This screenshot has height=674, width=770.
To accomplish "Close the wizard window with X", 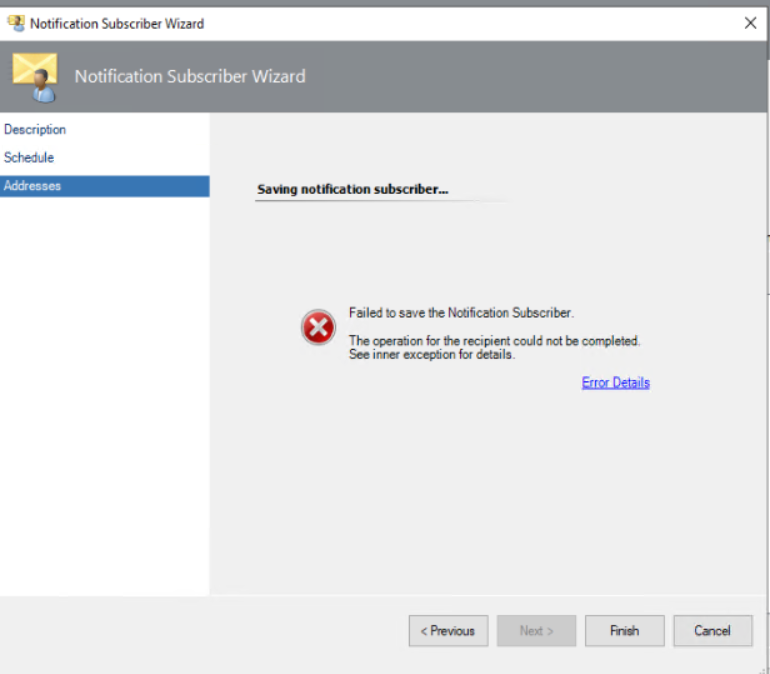I will pyautogui.click(x=750, y=23).
